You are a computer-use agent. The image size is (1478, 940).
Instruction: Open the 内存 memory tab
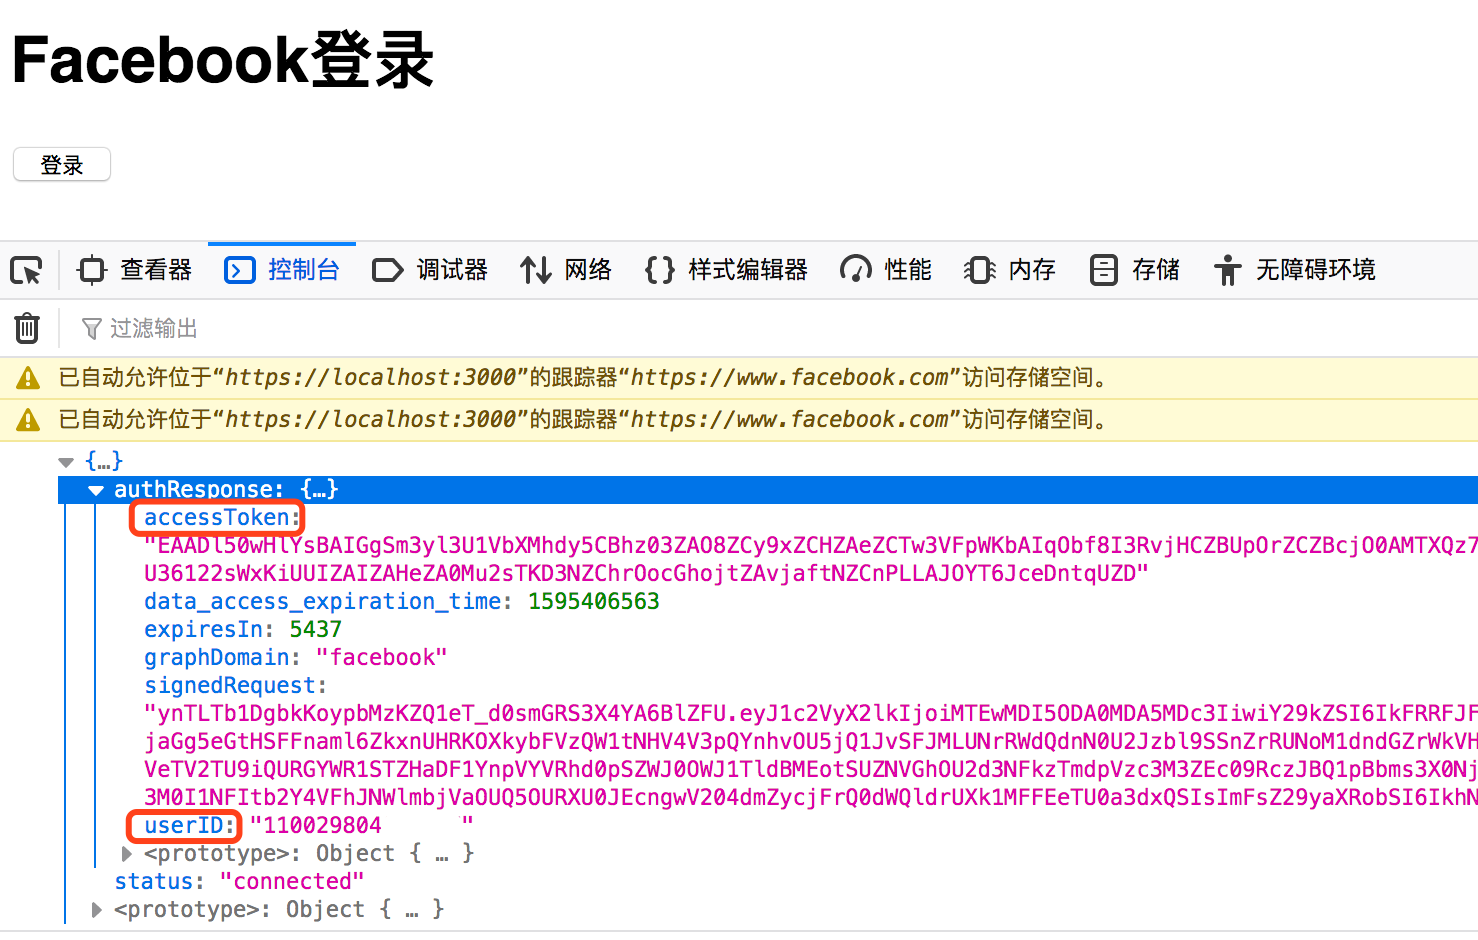click(1010, 270)
